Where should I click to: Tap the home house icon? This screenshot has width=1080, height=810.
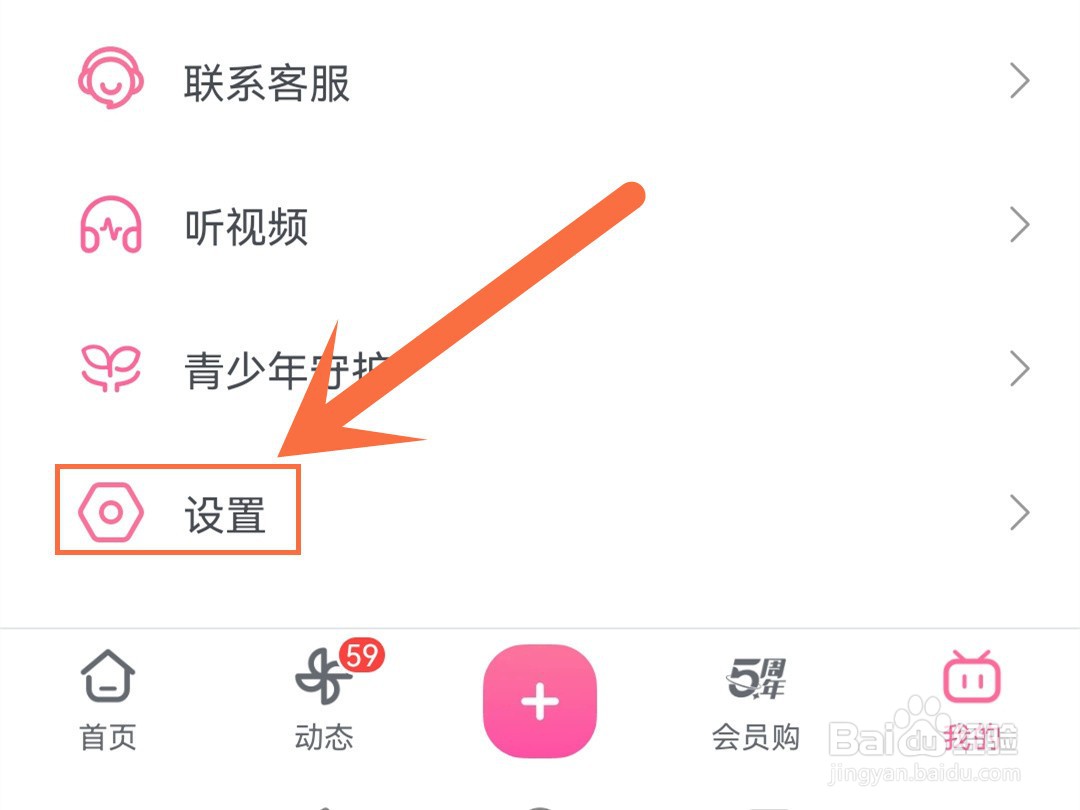(108, 675)
